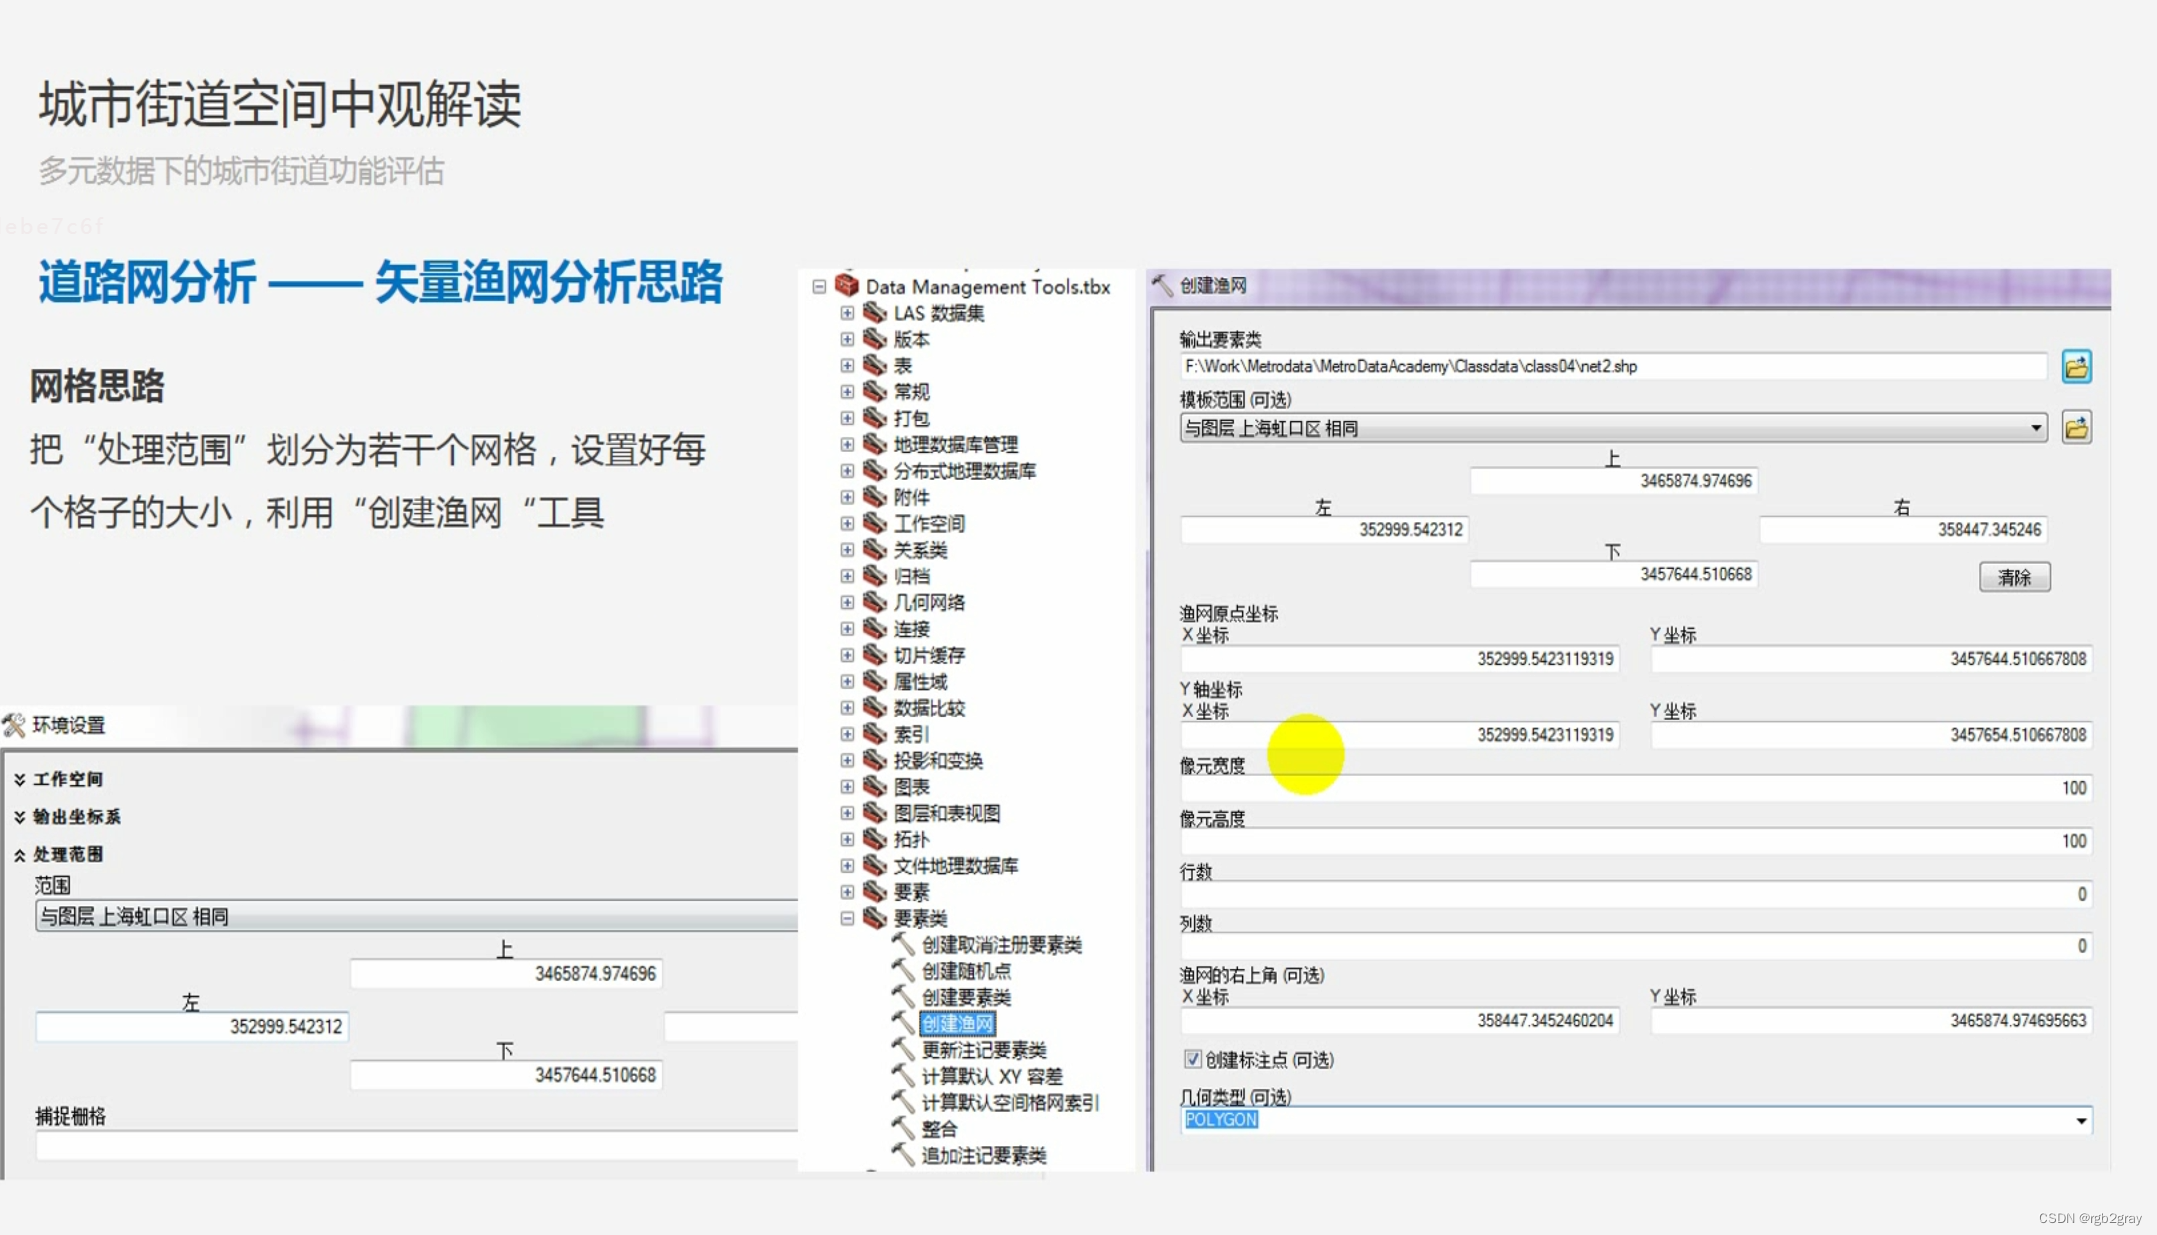Open template extent browse folder icon
This screenshot has height=1235, width=2157.
click(x=2076, y=428)
